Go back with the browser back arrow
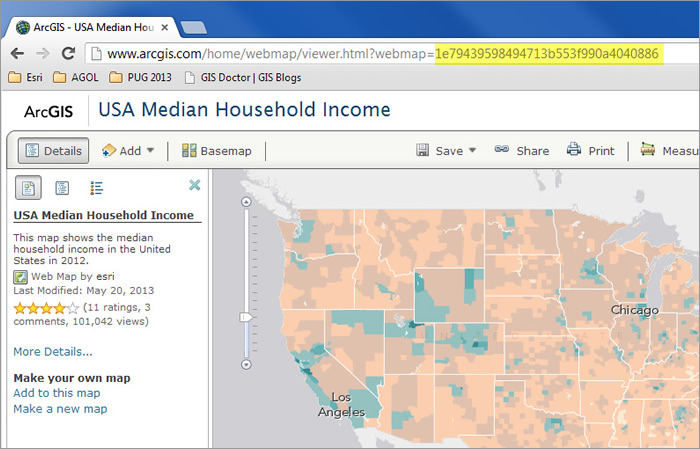700x449 pixels. point(17,54)
